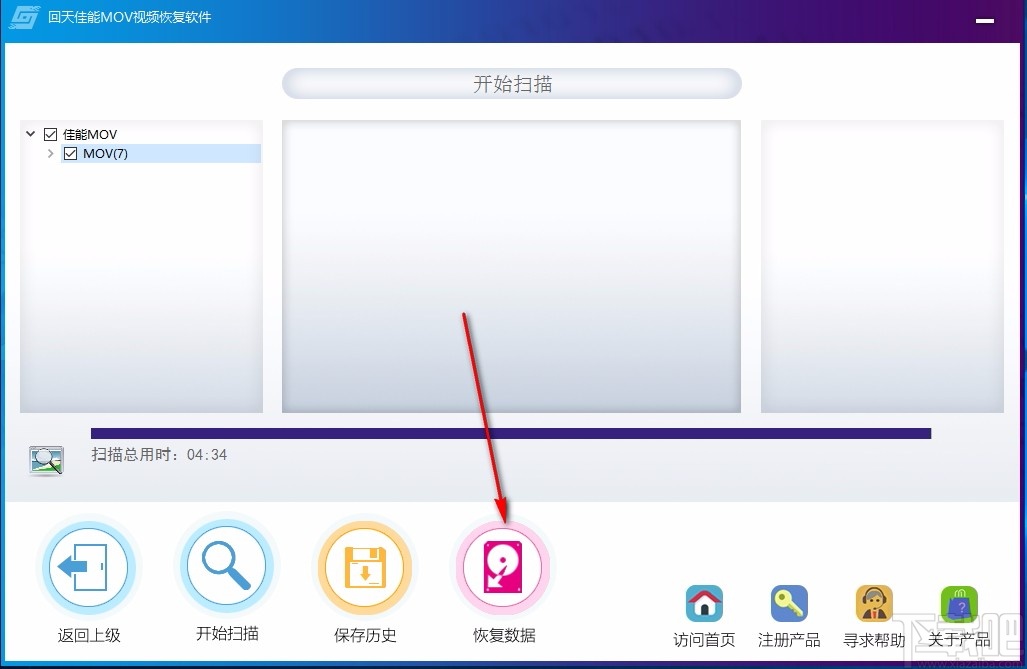Click the 保存历史 floppy disk icon

pos(365,567)
